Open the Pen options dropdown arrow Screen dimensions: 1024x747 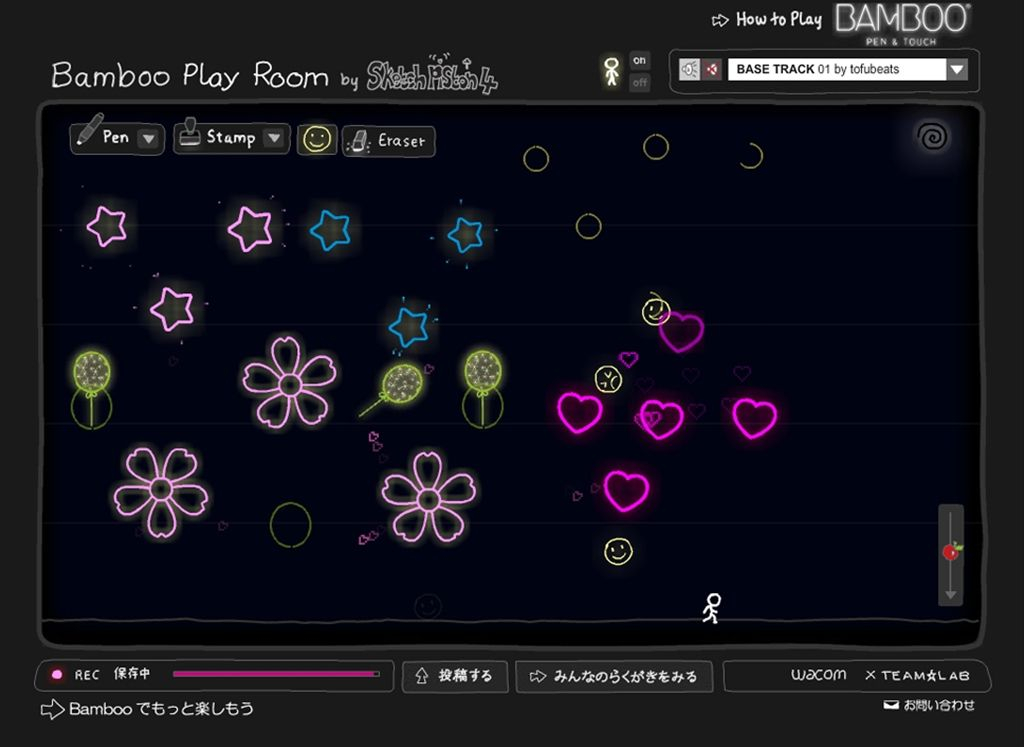point(149,138)
